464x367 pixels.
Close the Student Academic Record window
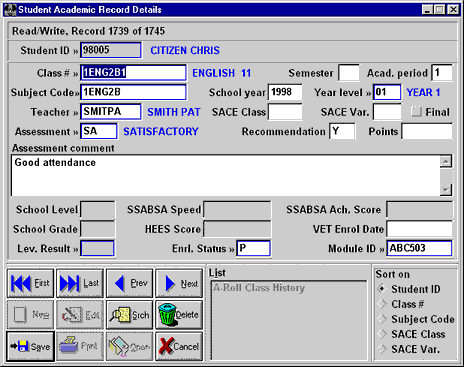(x=453, y=10)
